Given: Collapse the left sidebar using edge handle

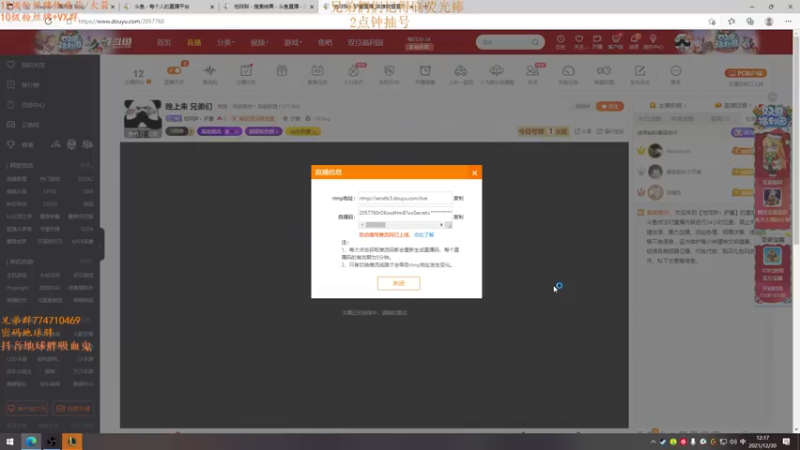Looking at the screenshot, I should click(102, 244).
